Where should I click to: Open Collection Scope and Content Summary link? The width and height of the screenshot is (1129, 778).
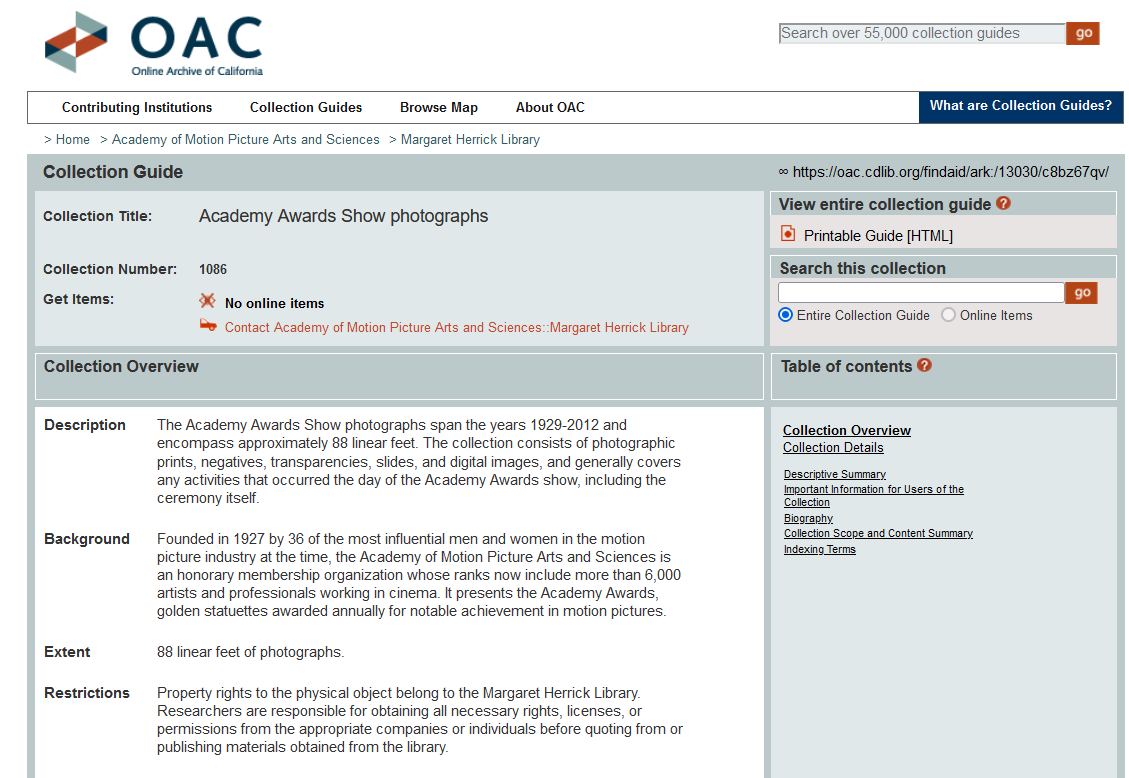(878, 533)
